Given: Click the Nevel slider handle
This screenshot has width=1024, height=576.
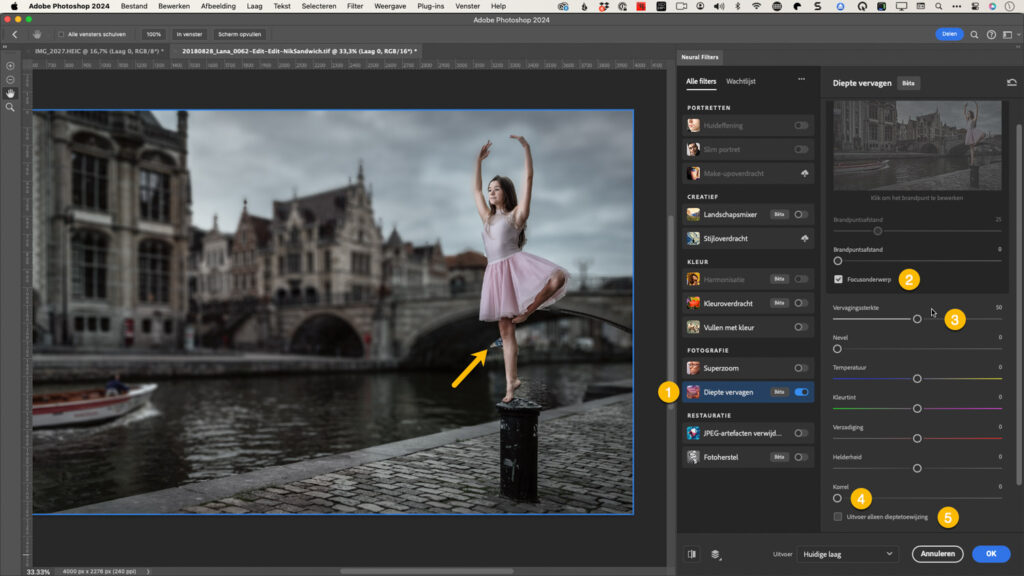Looking at the screenshot, I should 837,349.
